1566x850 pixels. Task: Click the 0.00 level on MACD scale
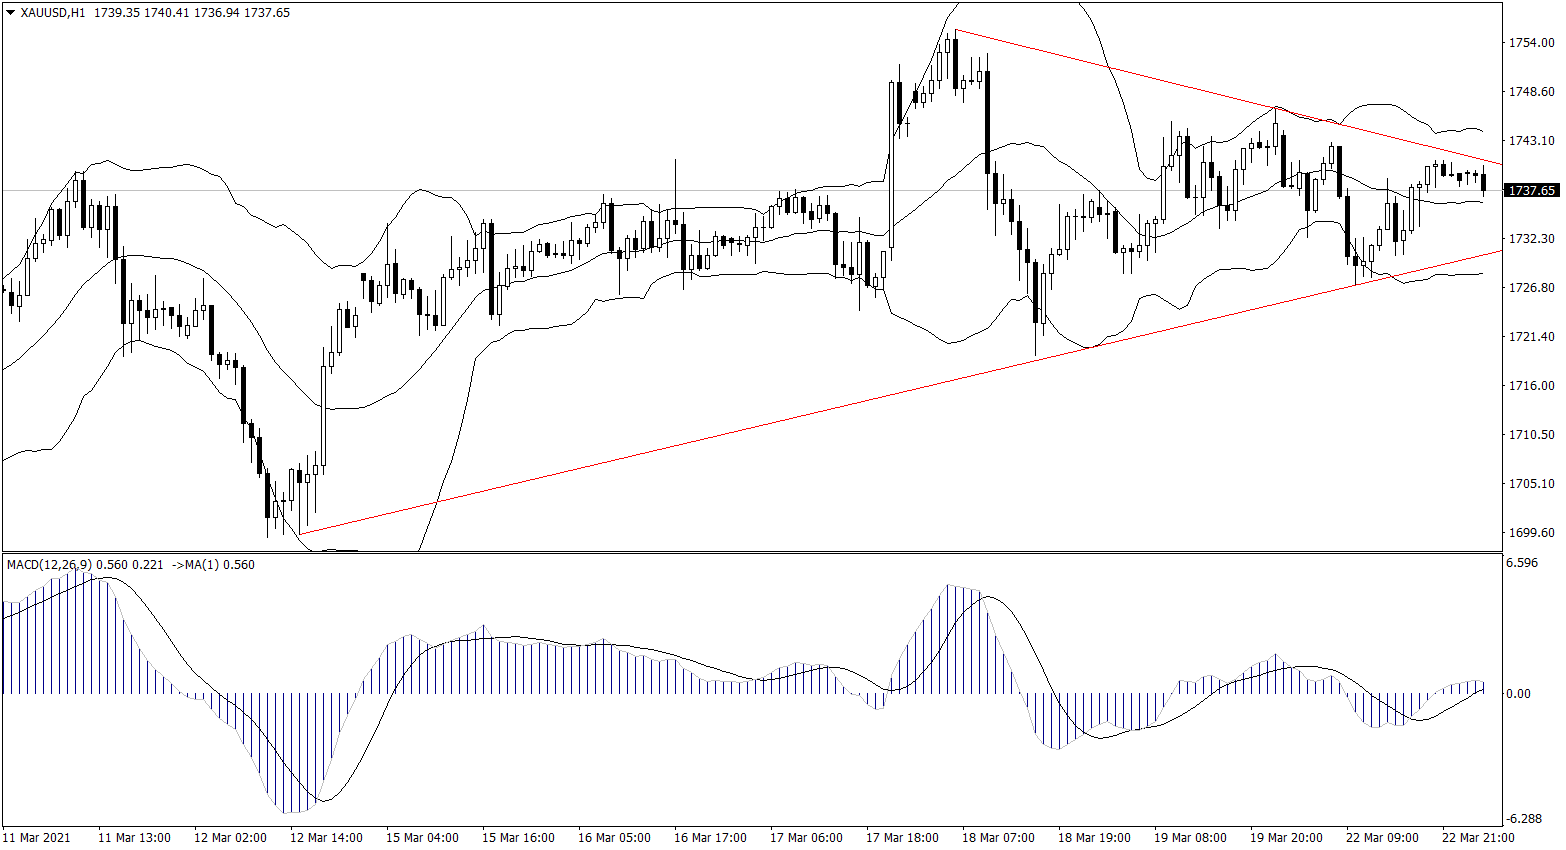click(x=1518, y=694)
